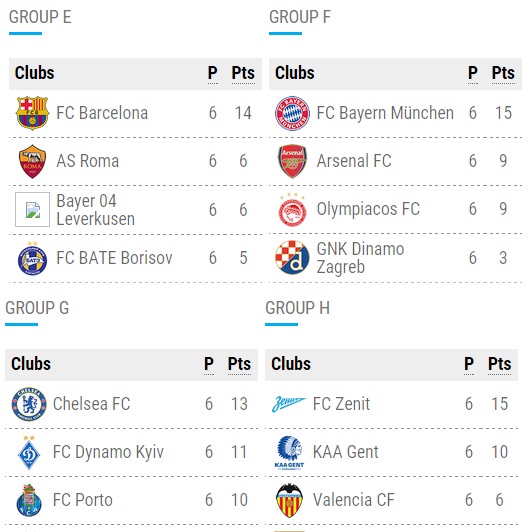Viewport: 530px width, 532px height.
Task: Click the Chelsea FC badge
Action: pyautogui.click(x=29, y=404)
